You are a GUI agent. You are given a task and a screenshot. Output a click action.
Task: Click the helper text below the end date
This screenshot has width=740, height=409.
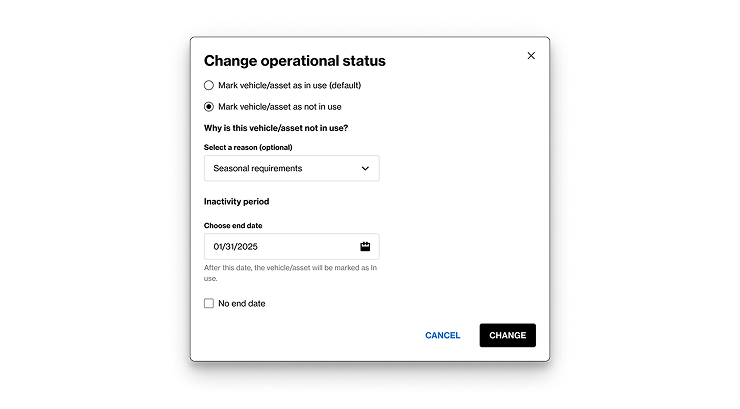(x=290, y=273)
